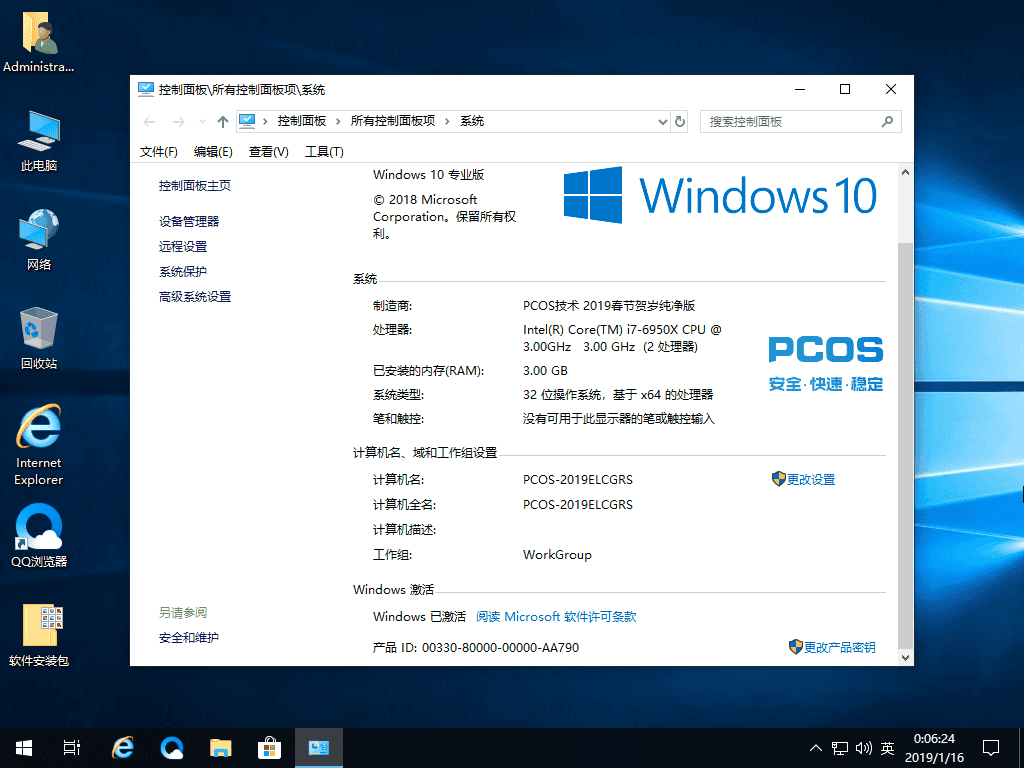Click the control panel window title icon
1024x768 pixels.
tap(146, 89)
